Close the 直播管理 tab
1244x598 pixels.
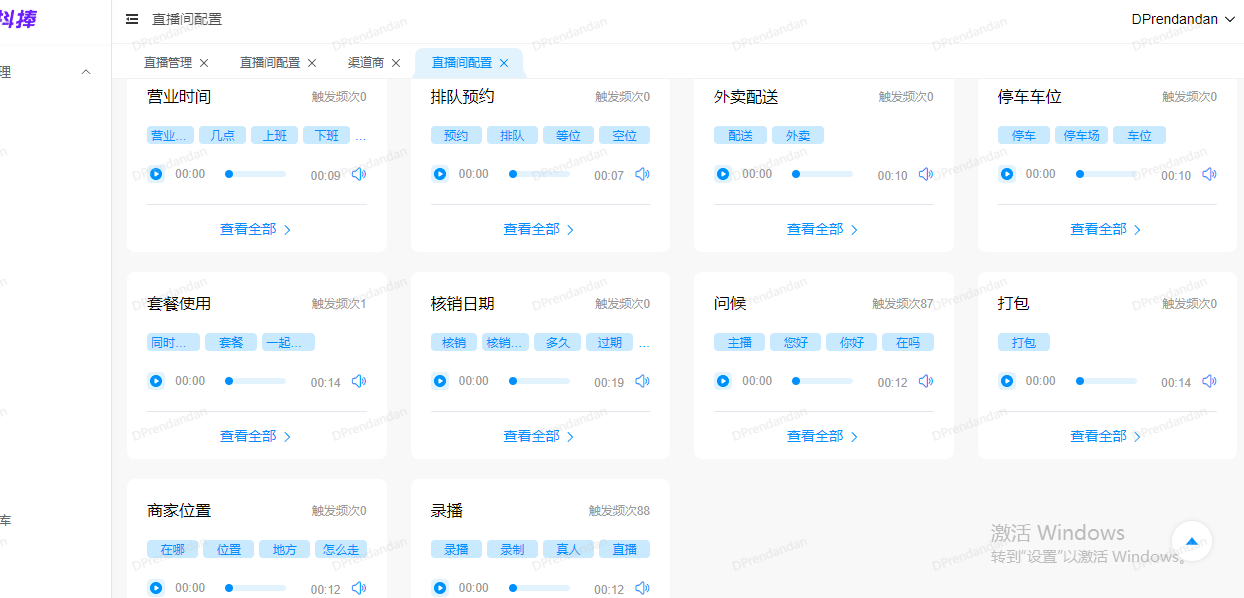coord(204,63)
